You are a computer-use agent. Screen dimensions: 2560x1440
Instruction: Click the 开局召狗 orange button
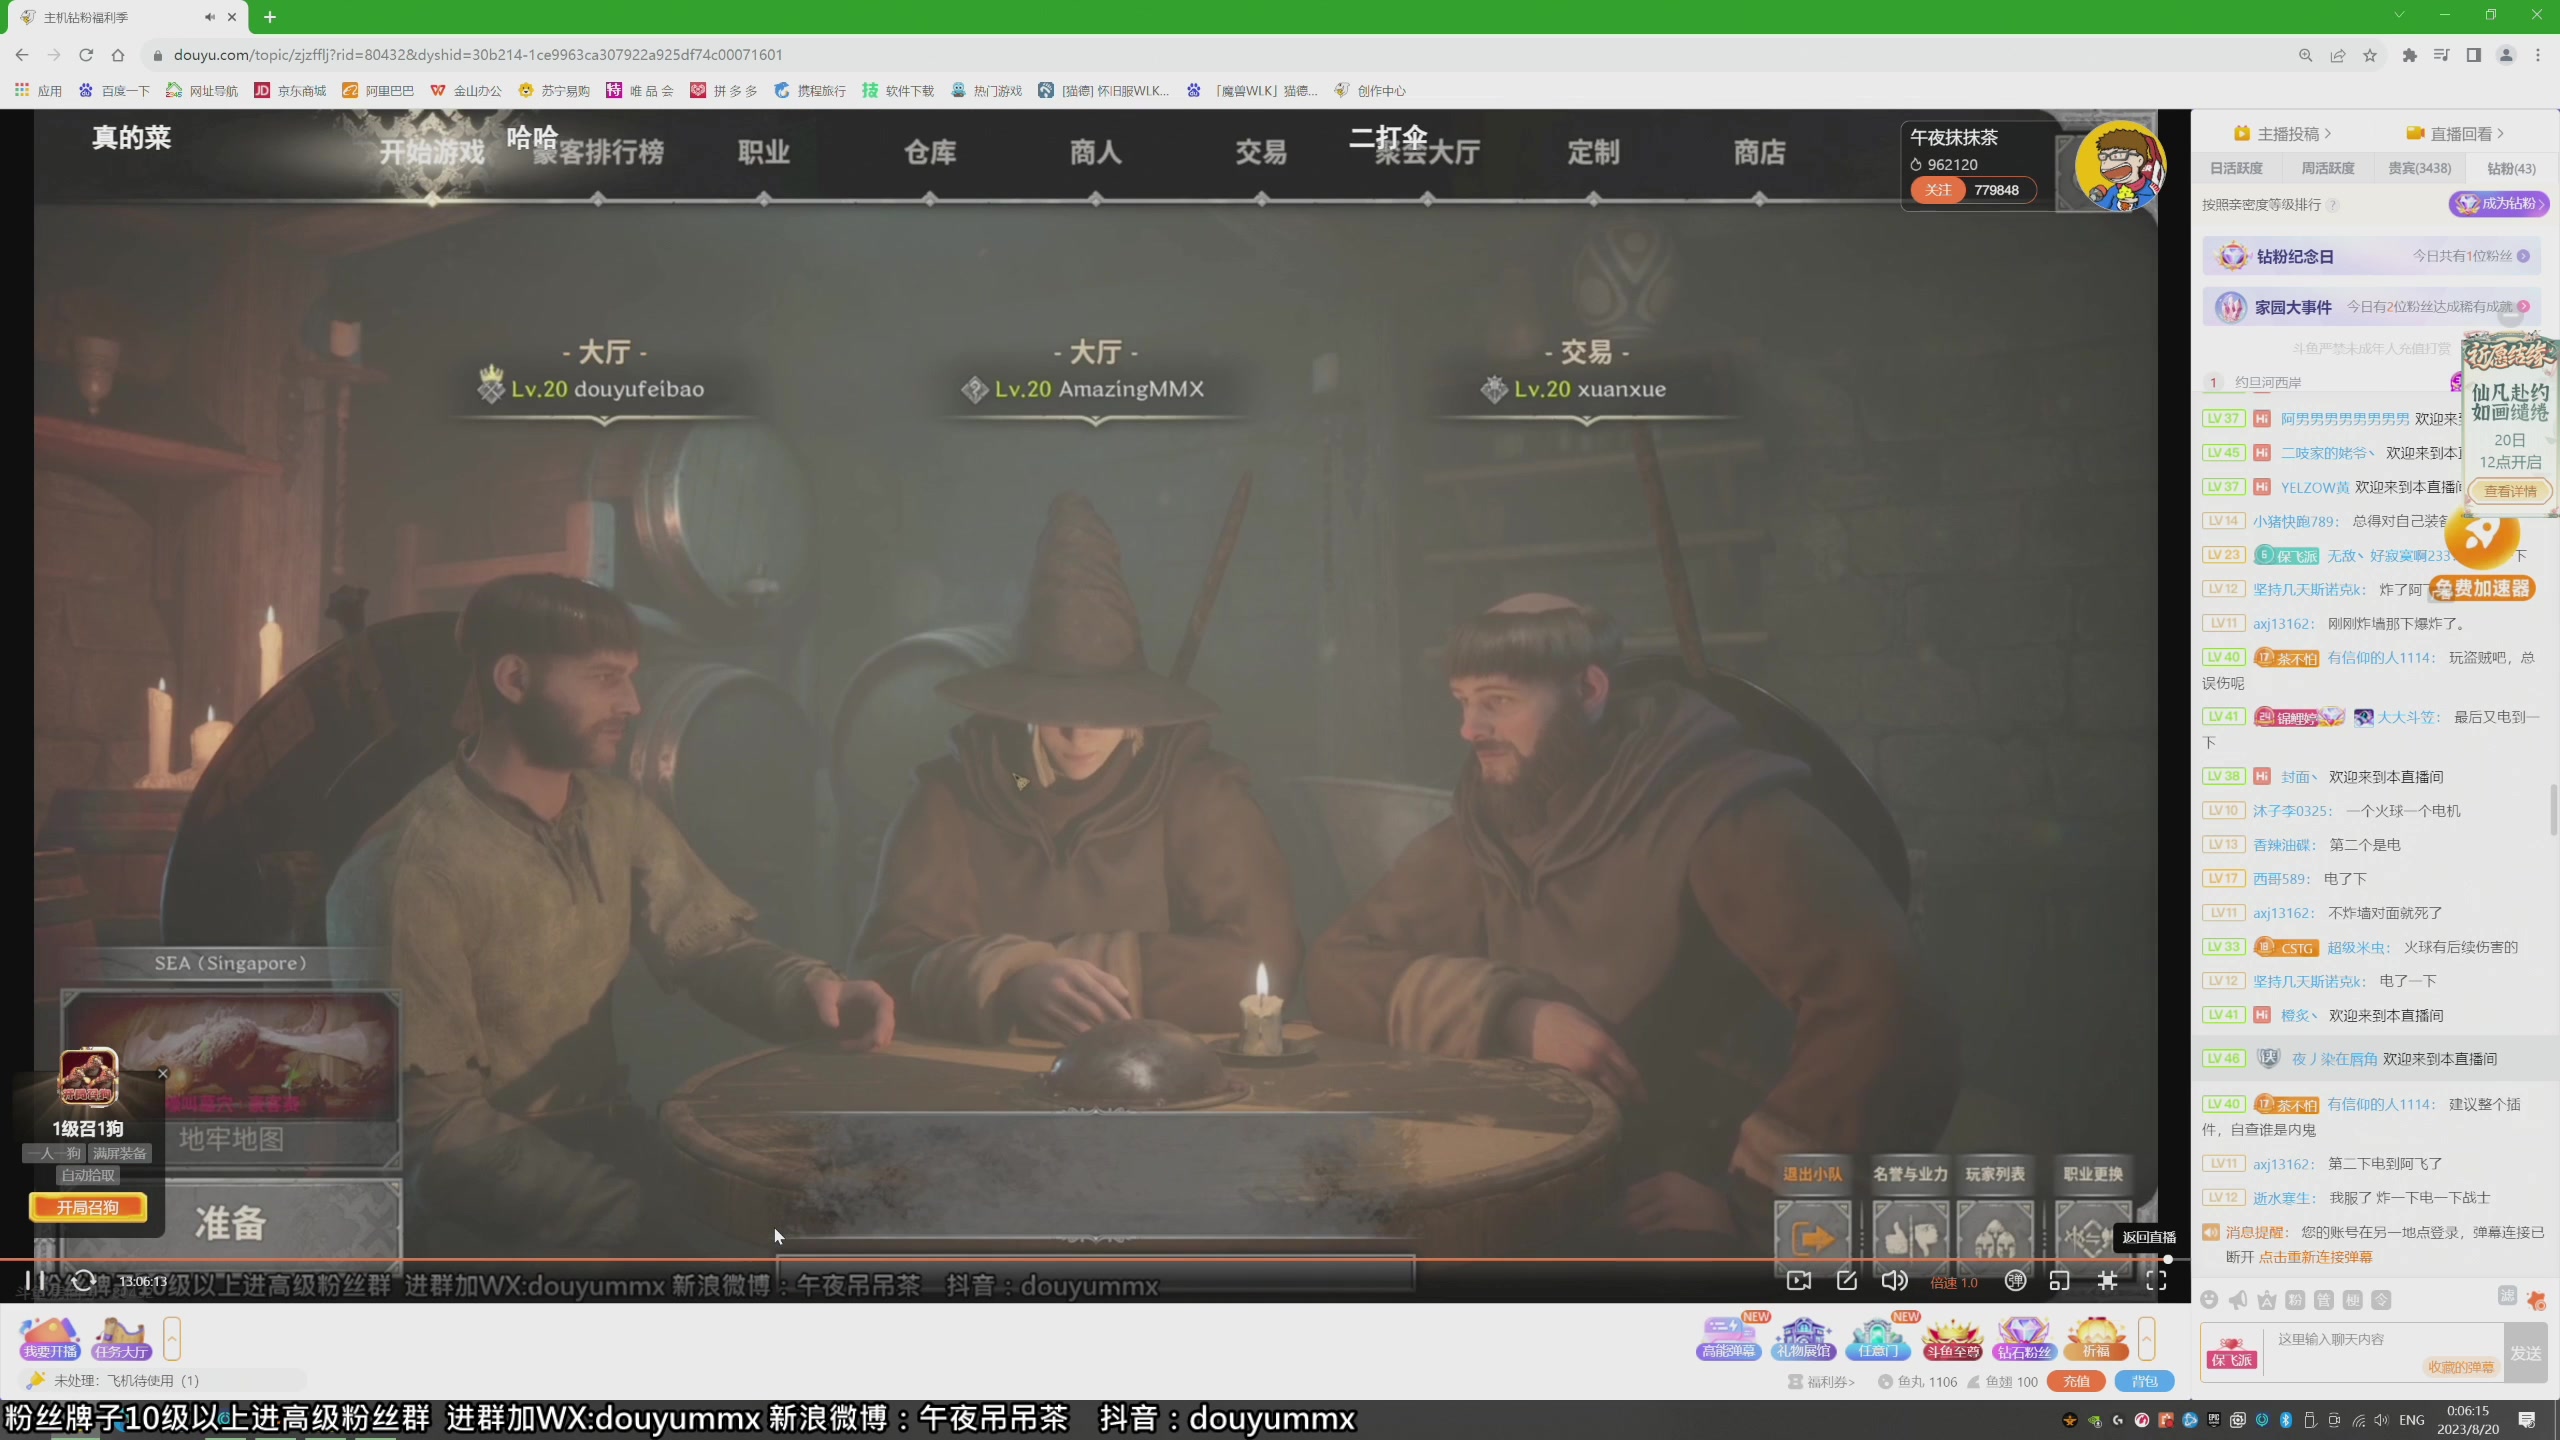(88, 1207)
